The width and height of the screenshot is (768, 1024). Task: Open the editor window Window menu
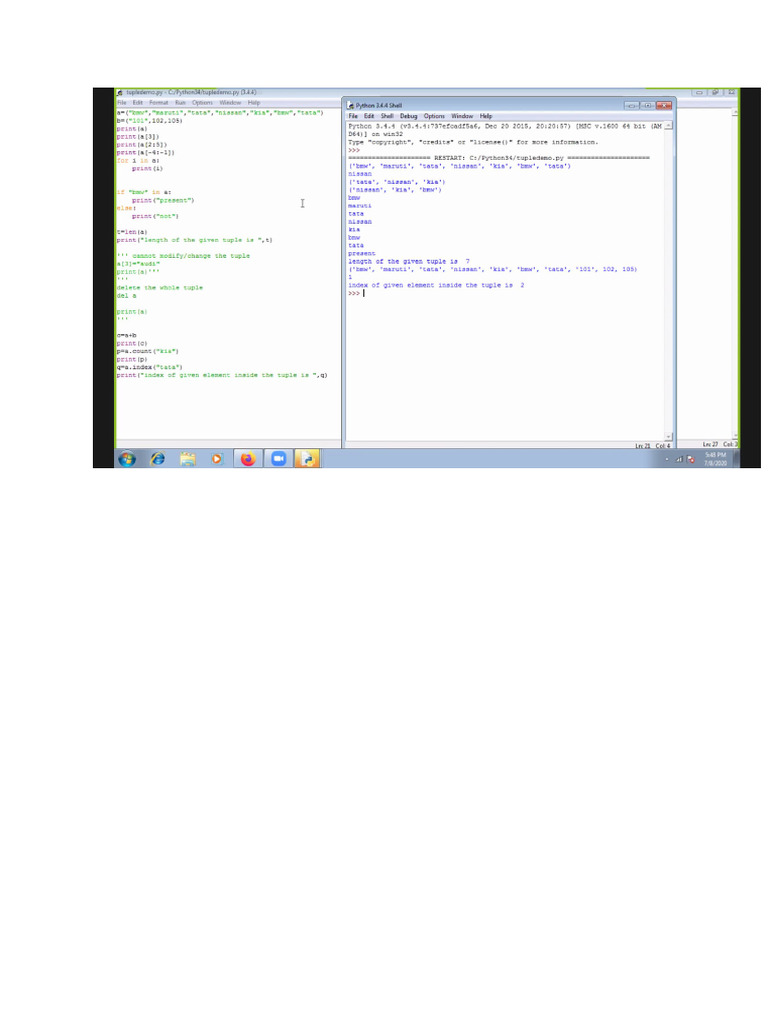pyautogui.click(x=230, y=103)
